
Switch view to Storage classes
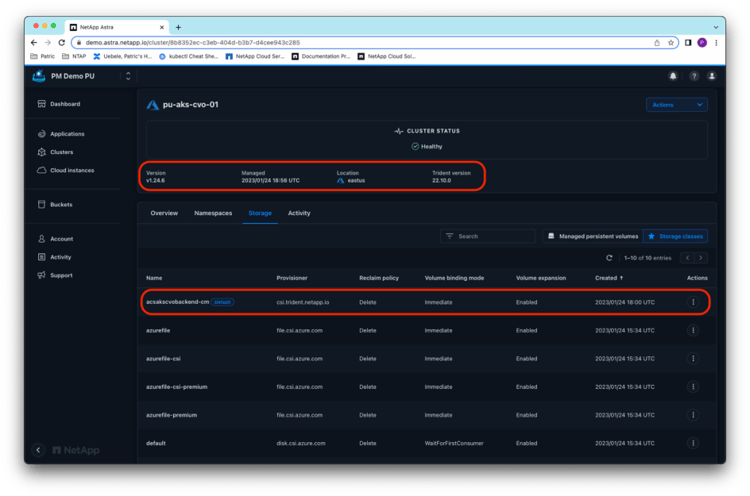[676, 236]
